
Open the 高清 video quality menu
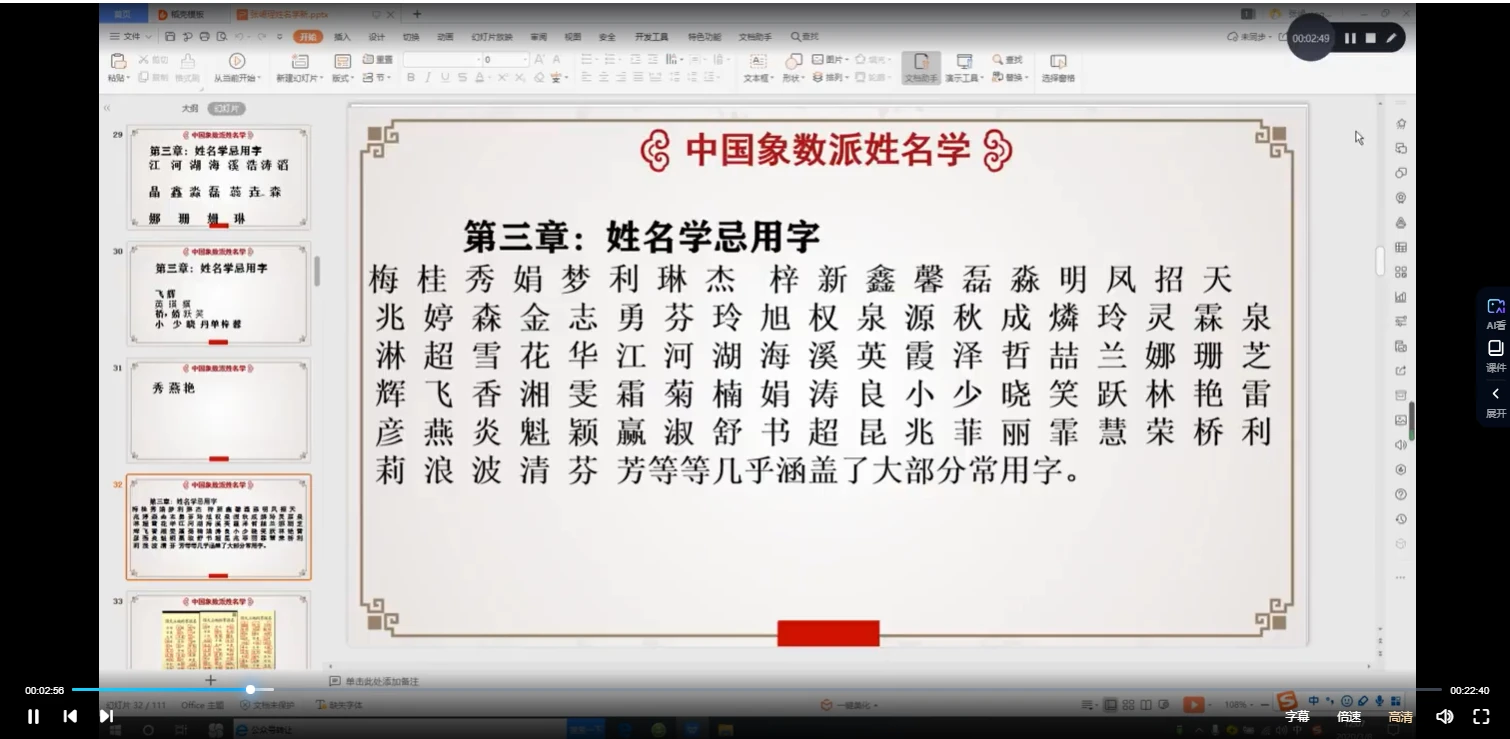click(x=1400, y=716)
